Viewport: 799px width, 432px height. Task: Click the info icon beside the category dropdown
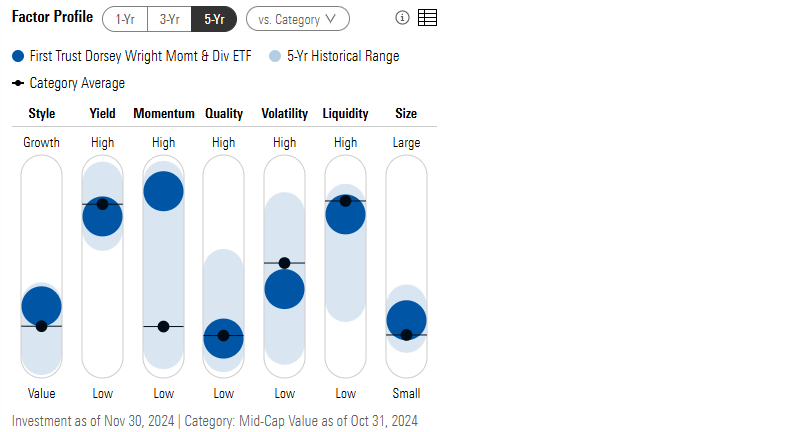402,18
